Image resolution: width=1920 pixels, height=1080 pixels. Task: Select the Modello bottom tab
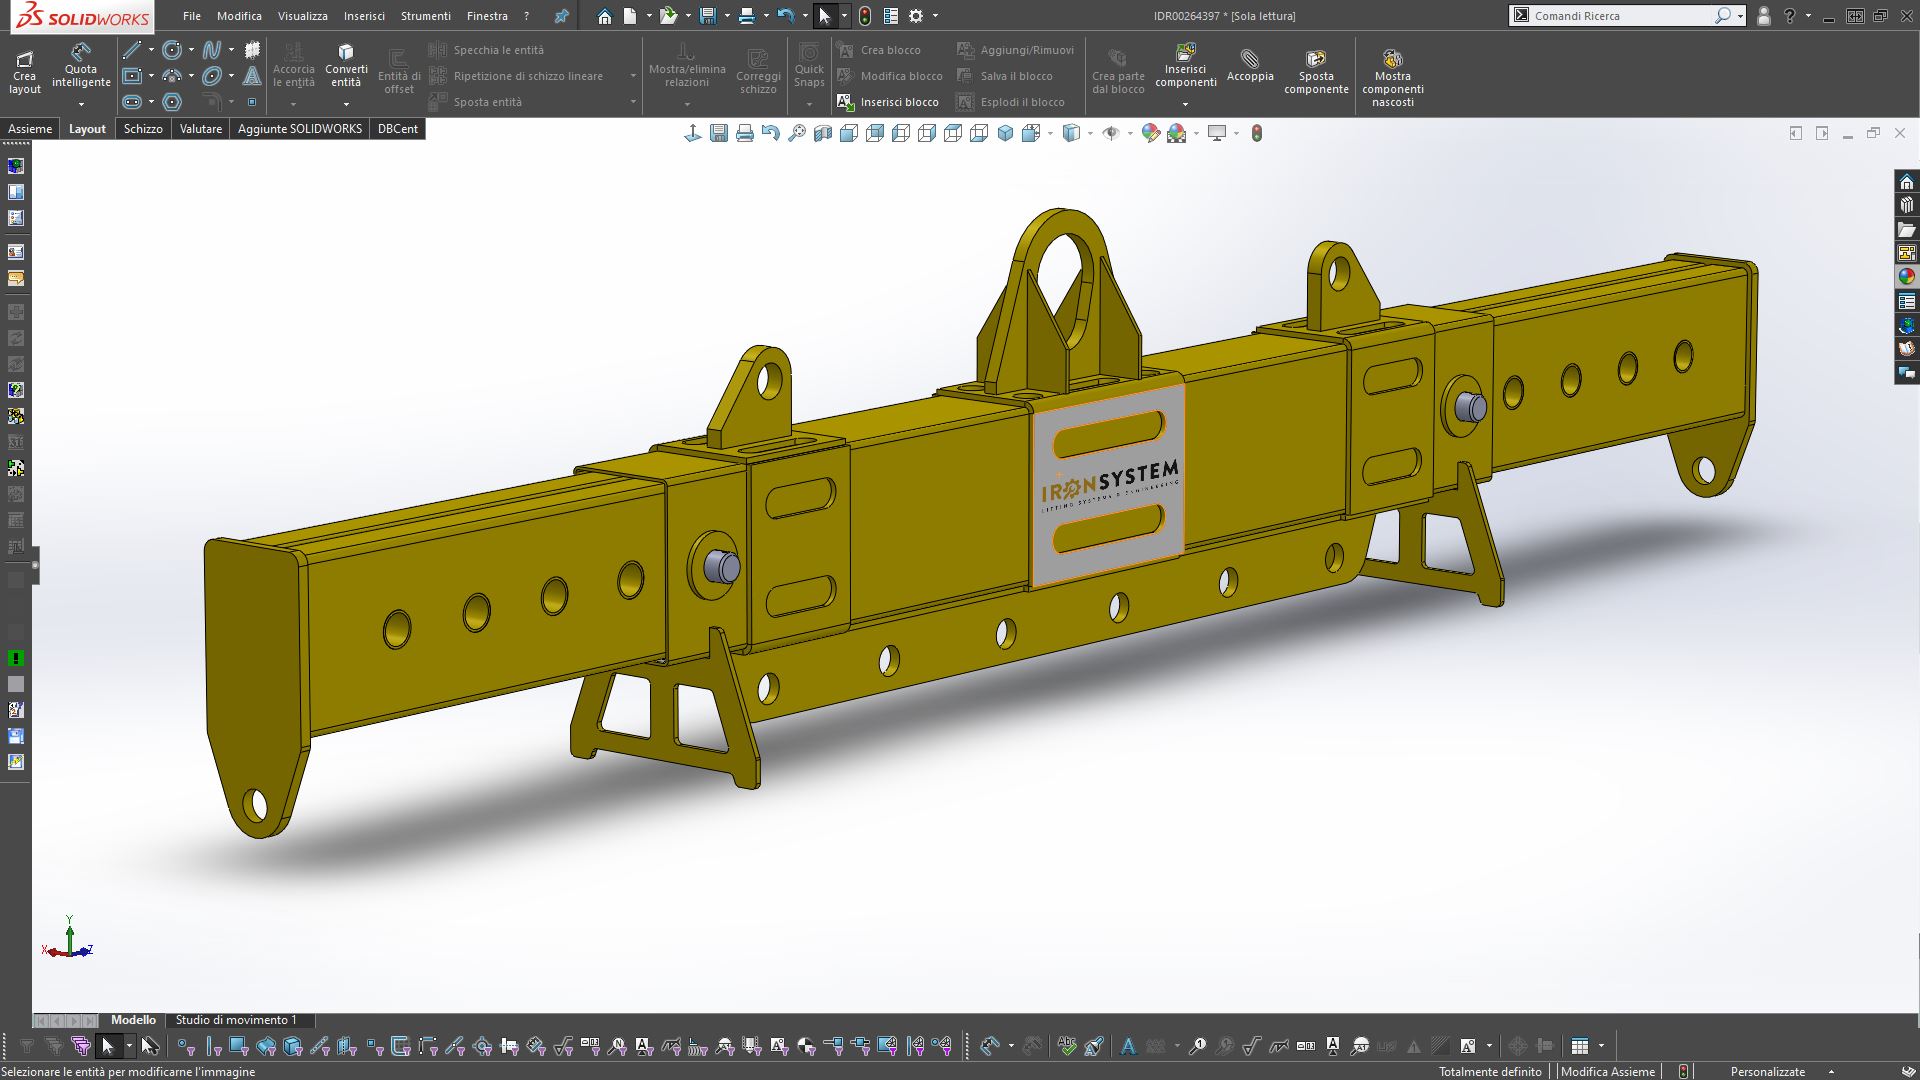coord(133,1020)
